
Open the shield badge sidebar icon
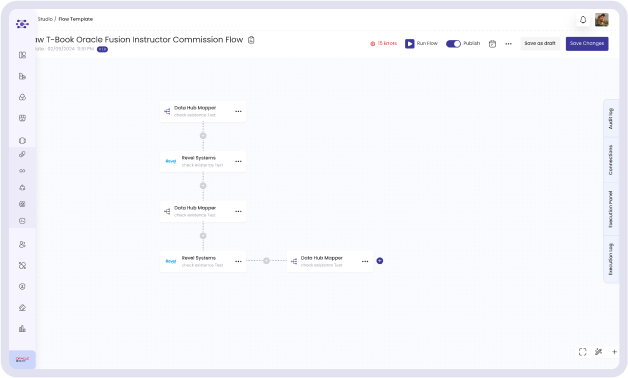pos(22,118)
